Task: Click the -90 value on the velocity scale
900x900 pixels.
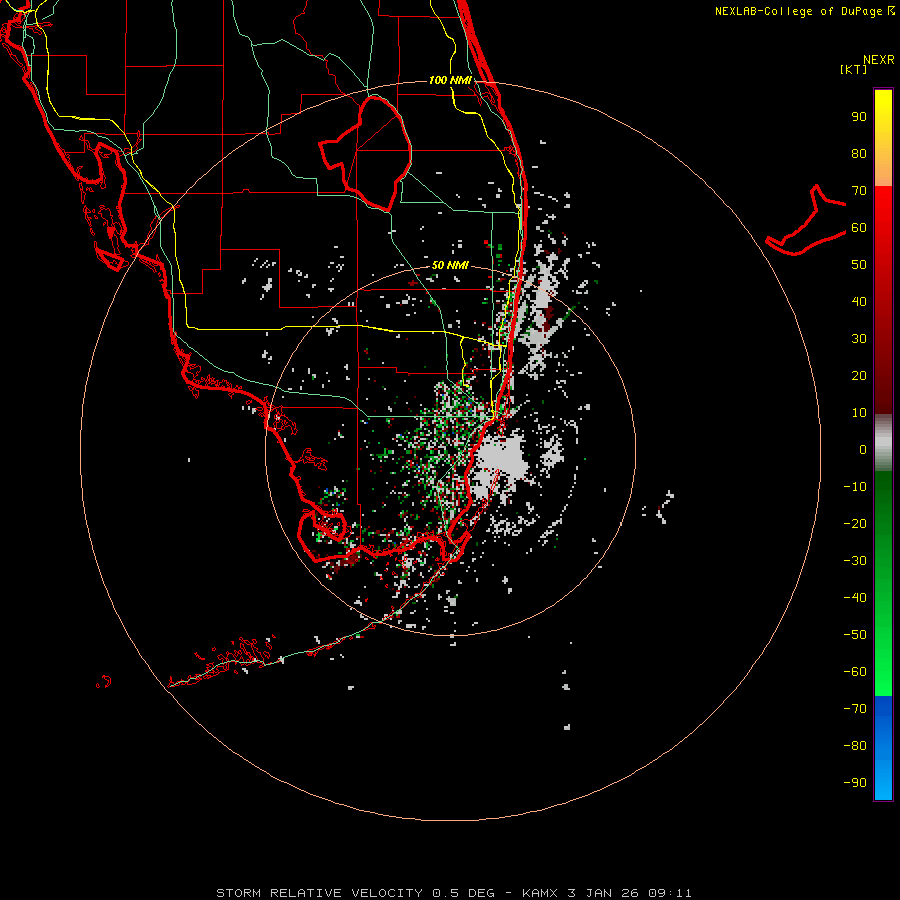Action: pos(855,783)
